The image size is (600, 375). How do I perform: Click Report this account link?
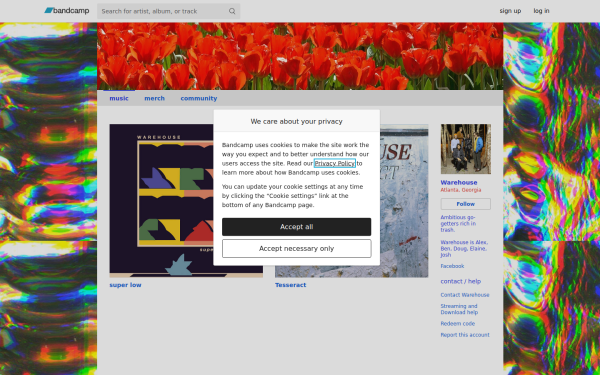465,335
